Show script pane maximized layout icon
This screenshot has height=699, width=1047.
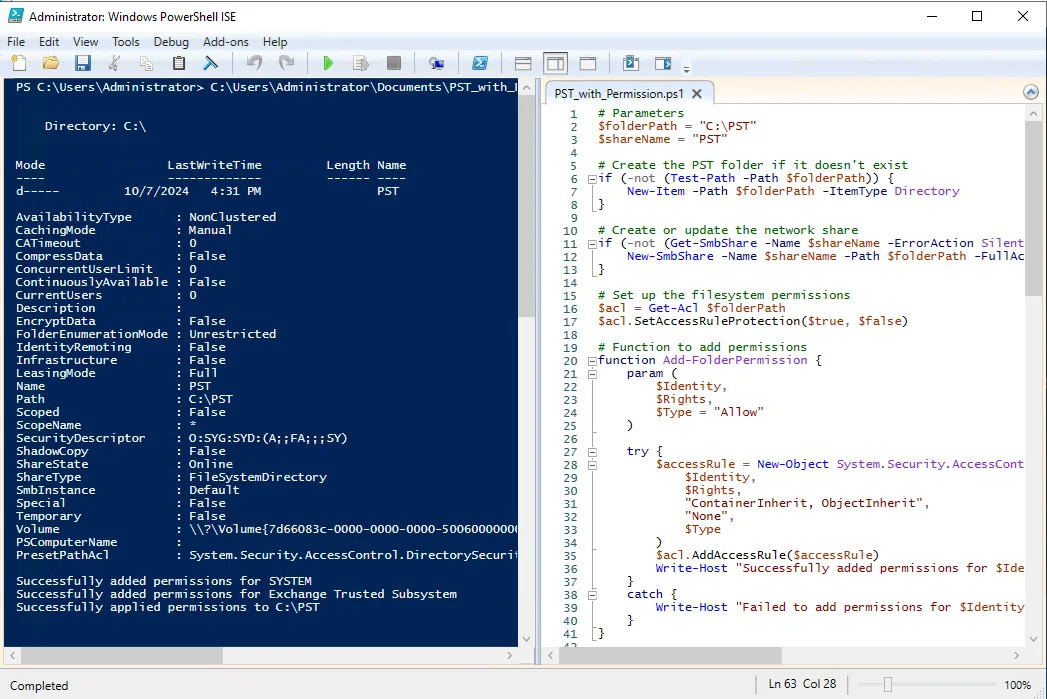coord(588,63)
